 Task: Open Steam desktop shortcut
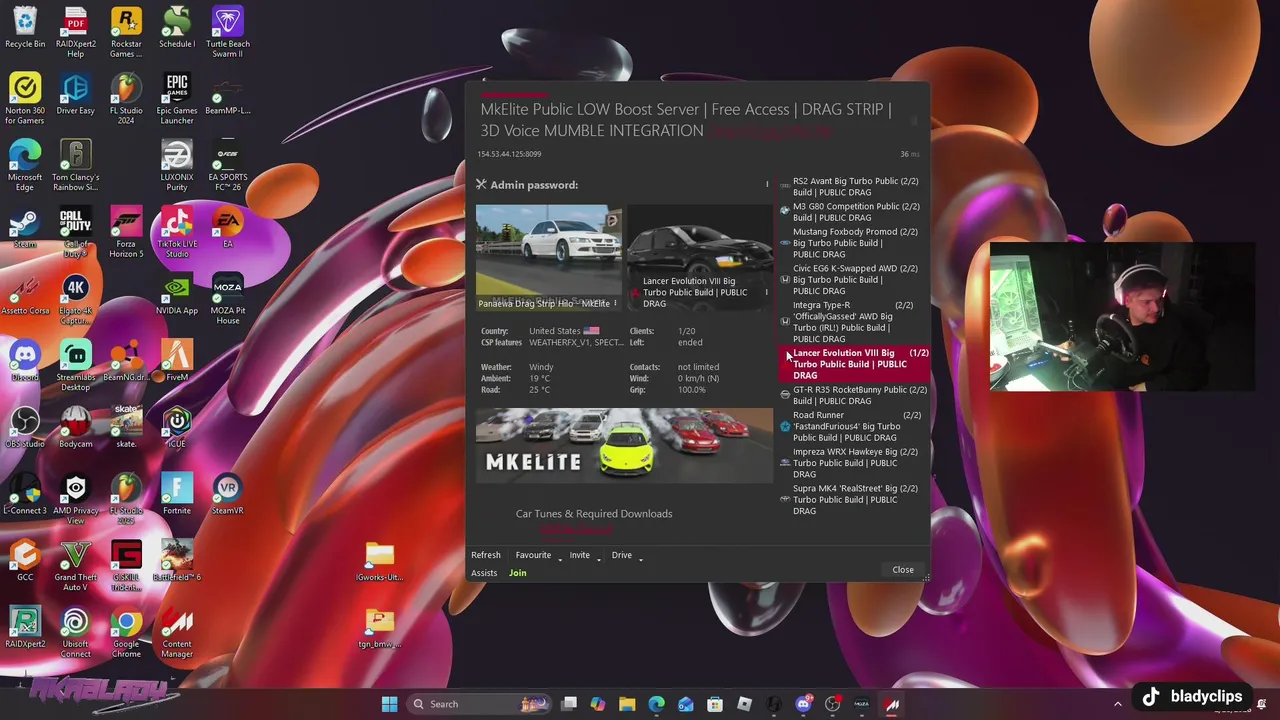(25, 228)
